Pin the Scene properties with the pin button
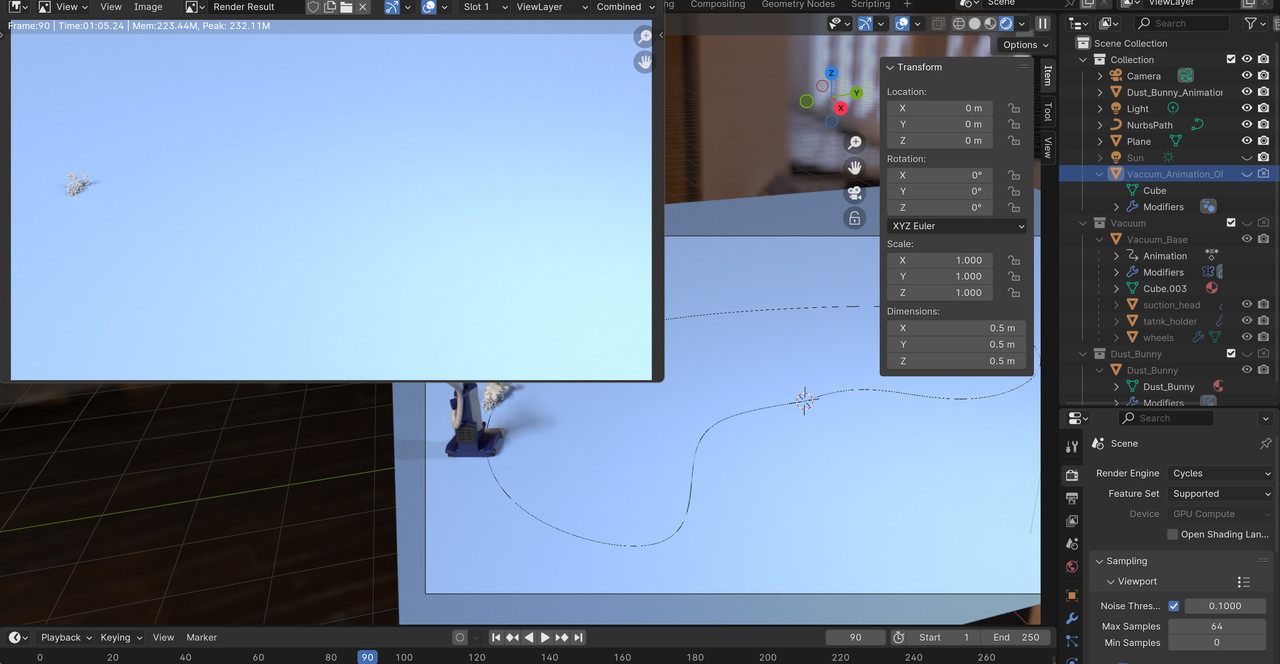The height and width of the screenshot is (664, 1280). pyautogui.click(x=1266, y=443)
